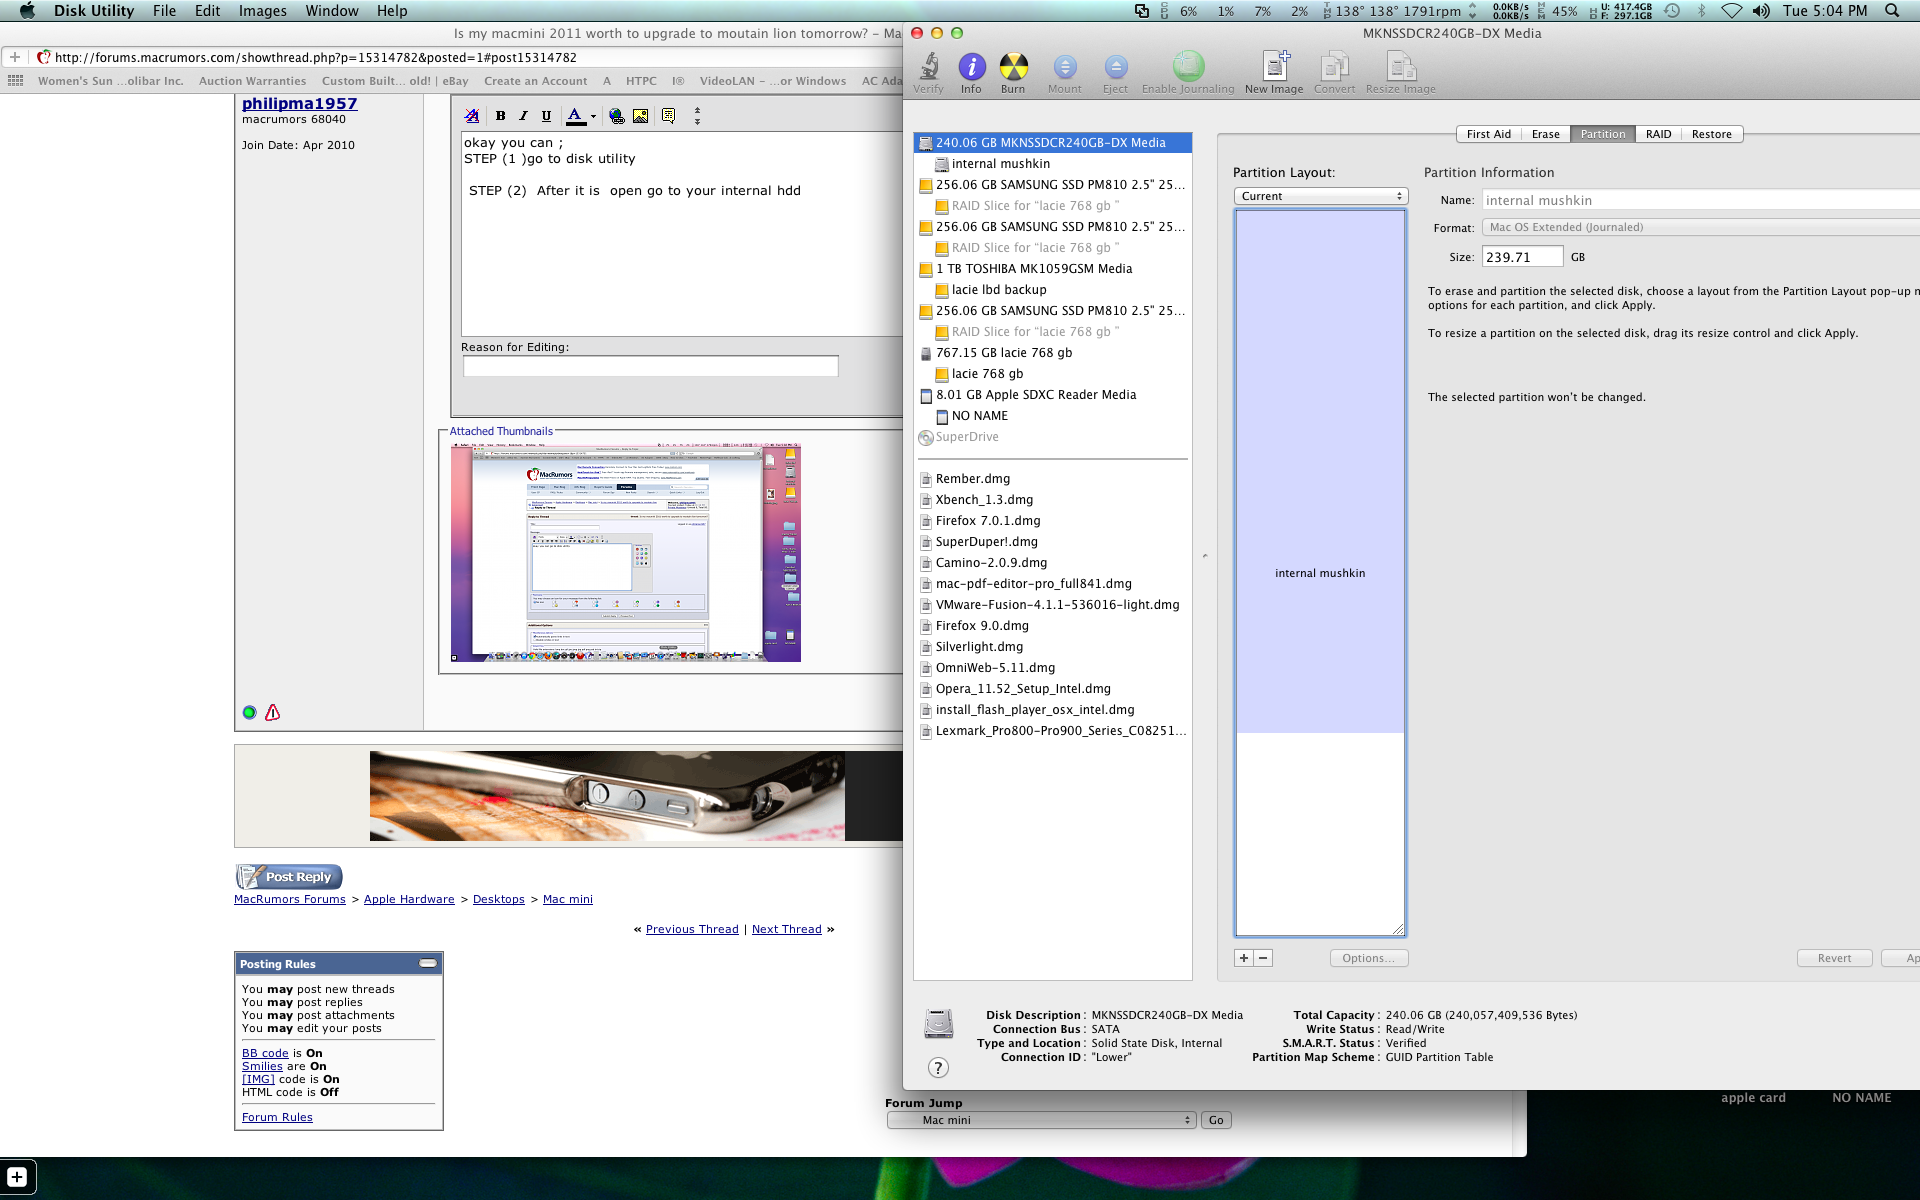
Task: Open the BB code link
Action: pyautogui.click(x=265, y=1053)
